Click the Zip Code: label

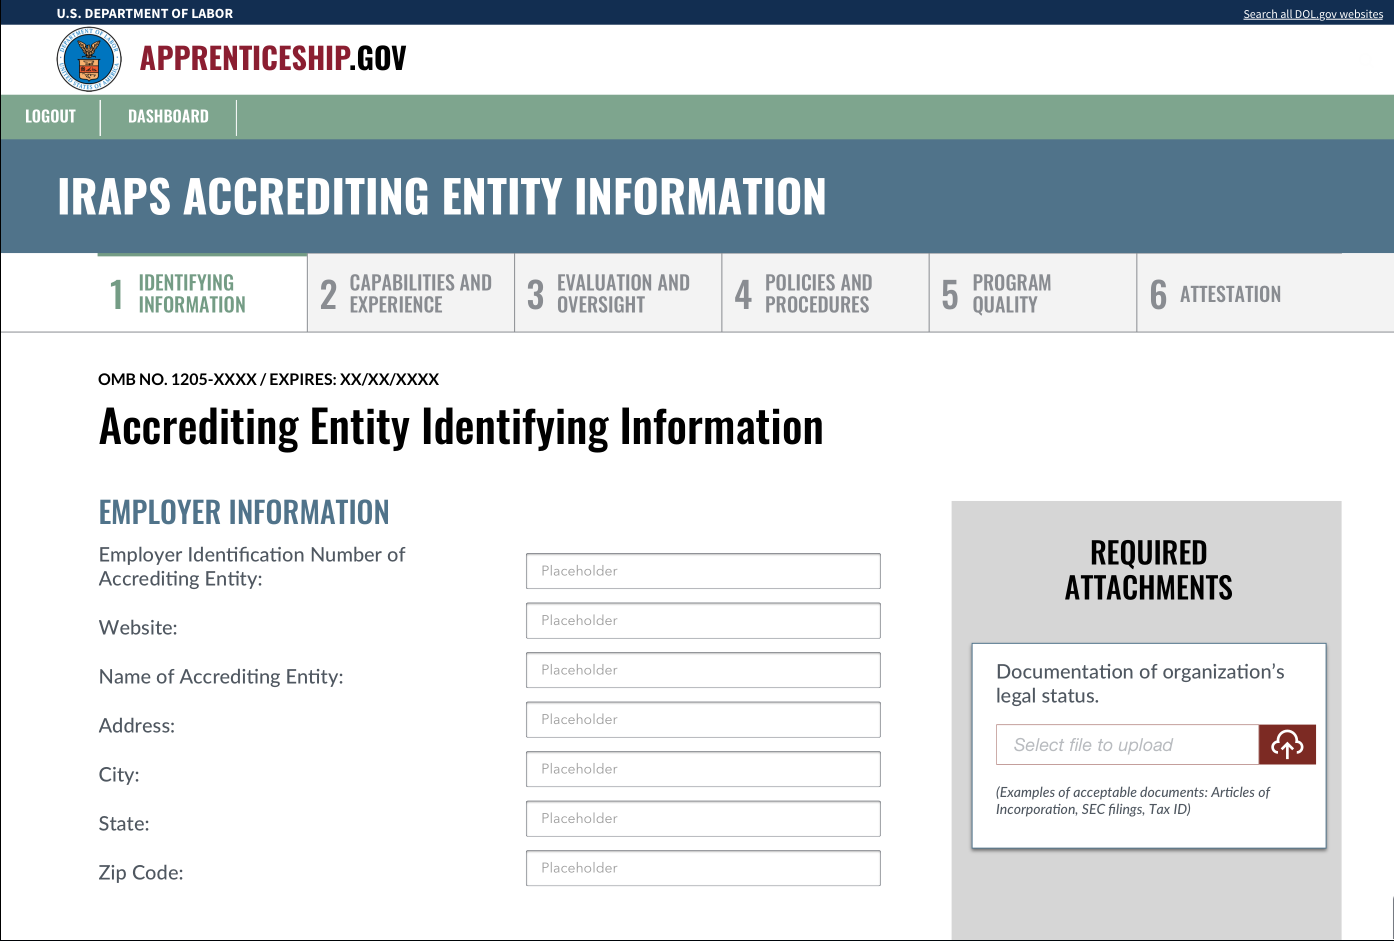tap(141, 873)
